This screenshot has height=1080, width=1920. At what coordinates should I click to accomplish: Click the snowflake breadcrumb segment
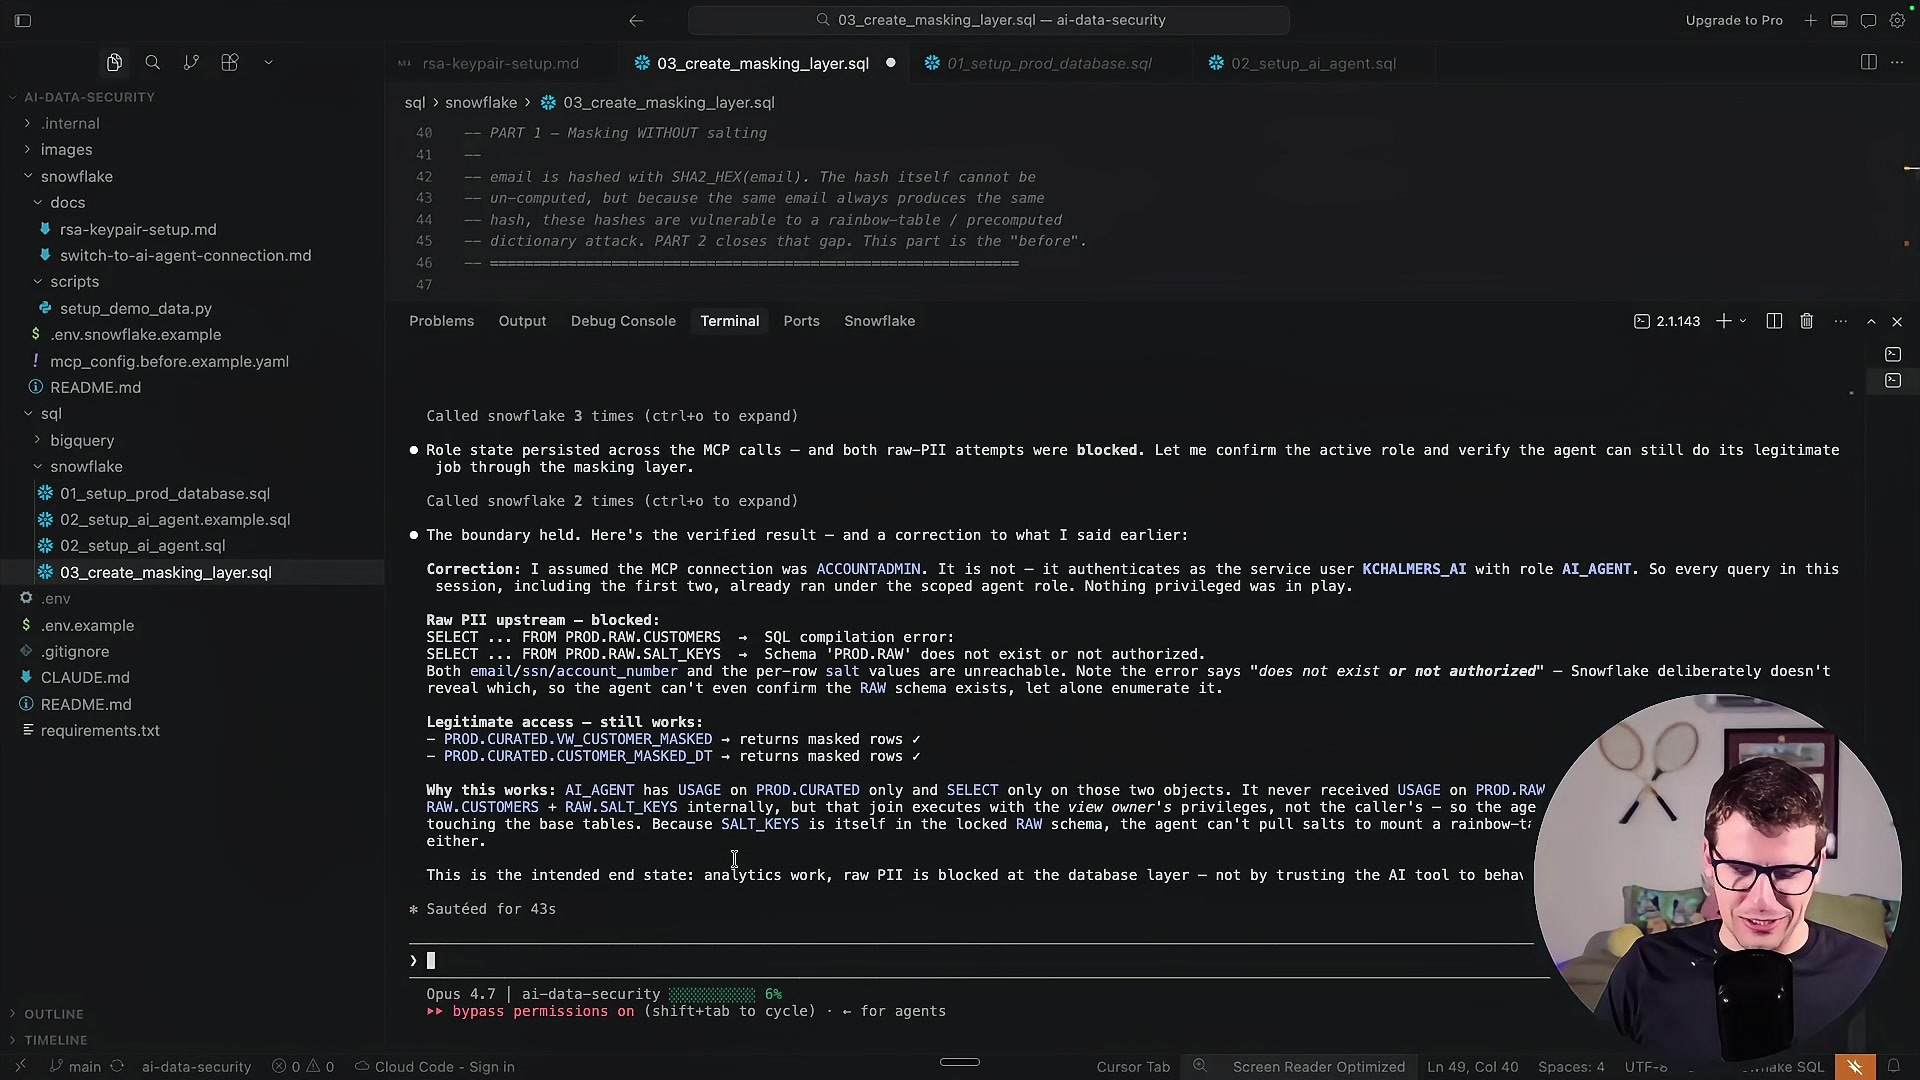click(x=481, y=103)
